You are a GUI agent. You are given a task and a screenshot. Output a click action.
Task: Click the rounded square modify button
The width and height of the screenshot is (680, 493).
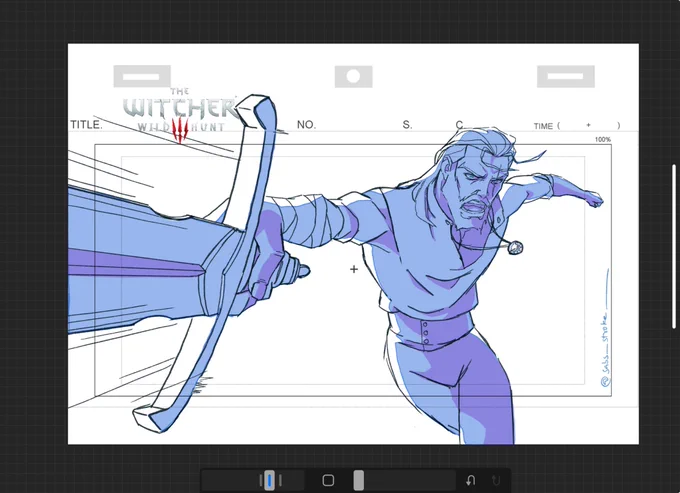328,480
